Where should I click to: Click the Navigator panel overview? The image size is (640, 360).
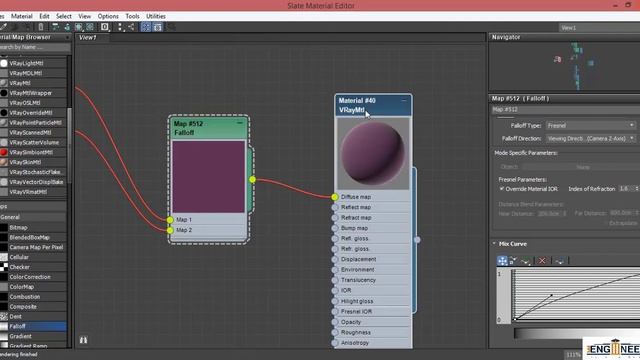(565, 67)
